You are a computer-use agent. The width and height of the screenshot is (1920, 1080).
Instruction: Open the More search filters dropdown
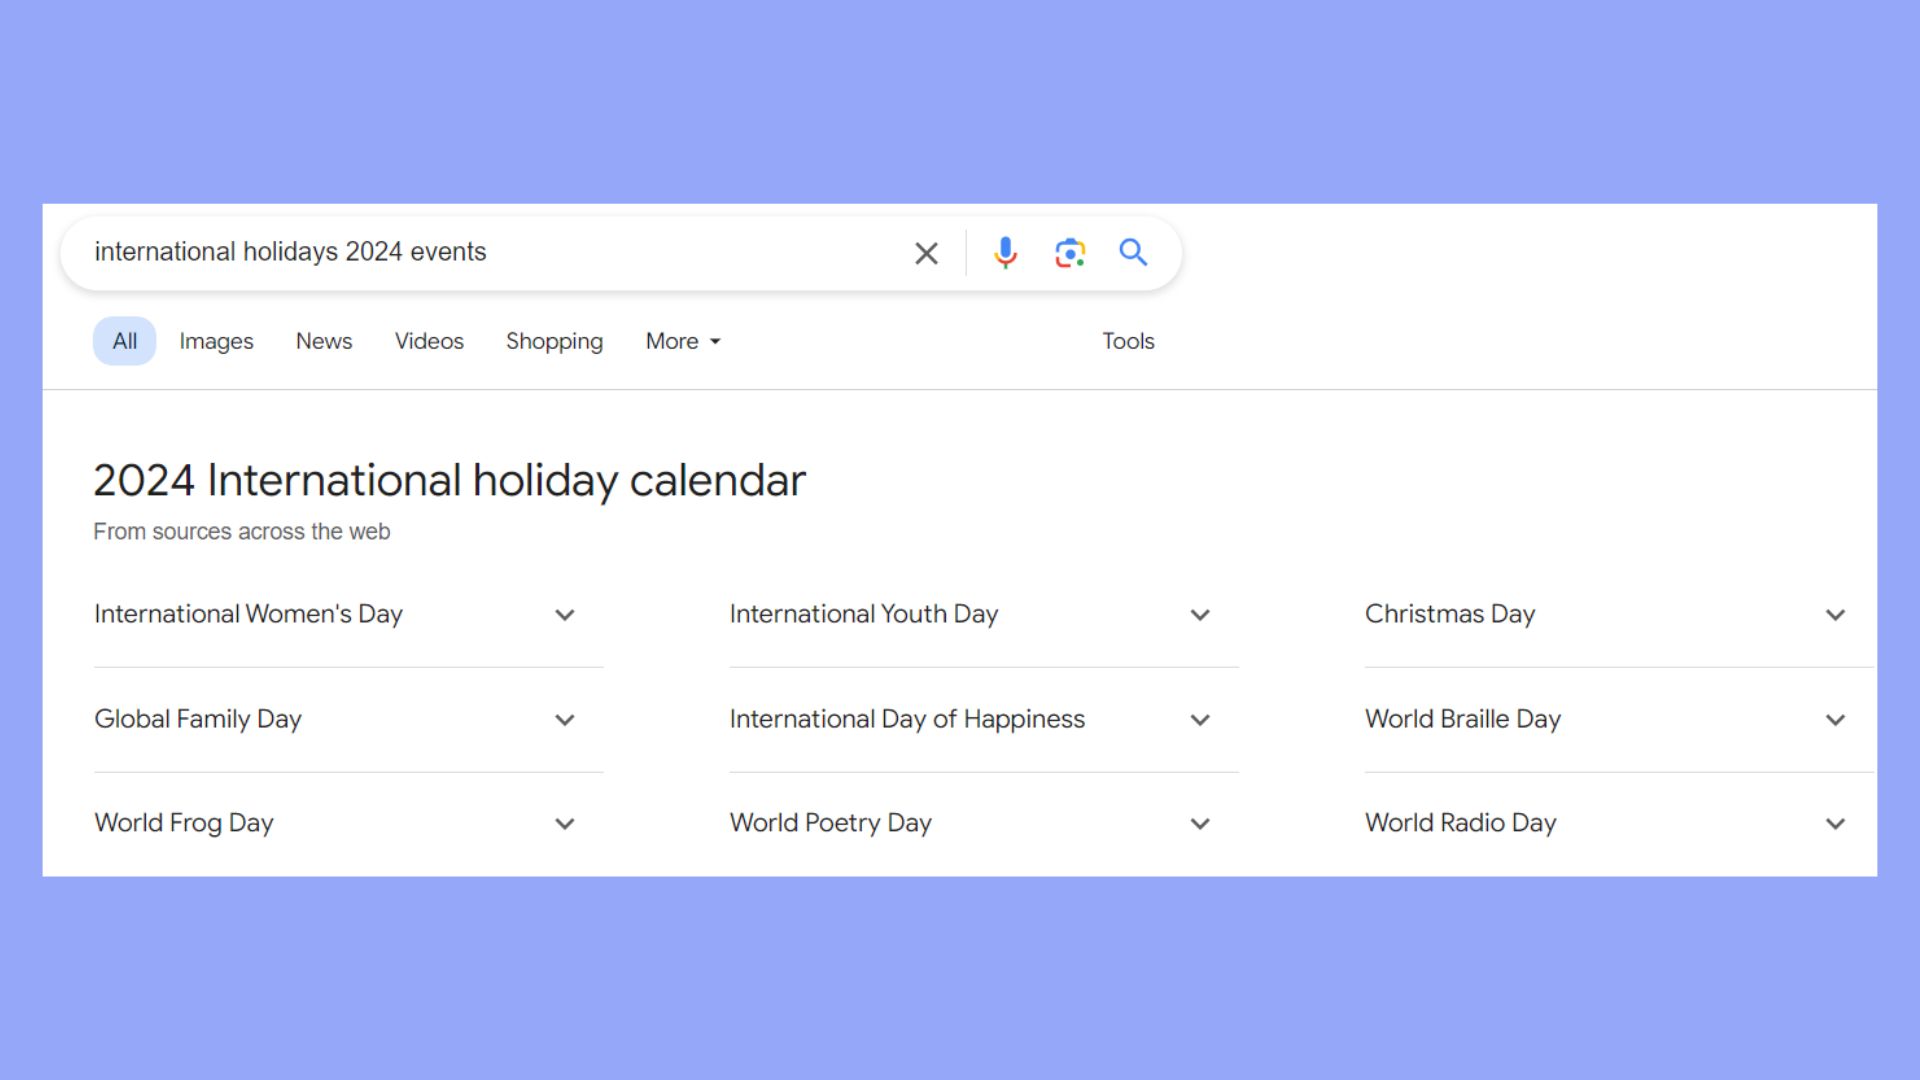[x=683, y=341]
